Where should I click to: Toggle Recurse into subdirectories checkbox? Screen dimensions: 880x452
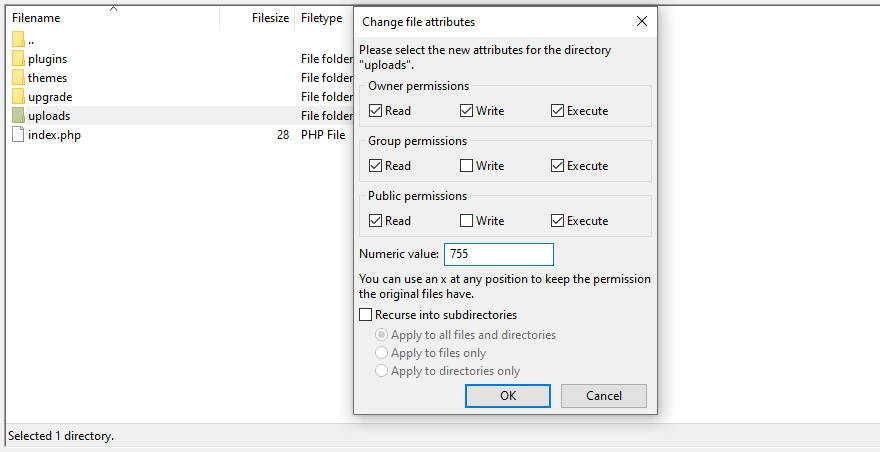pyautogui.click(x=366, y=315)
